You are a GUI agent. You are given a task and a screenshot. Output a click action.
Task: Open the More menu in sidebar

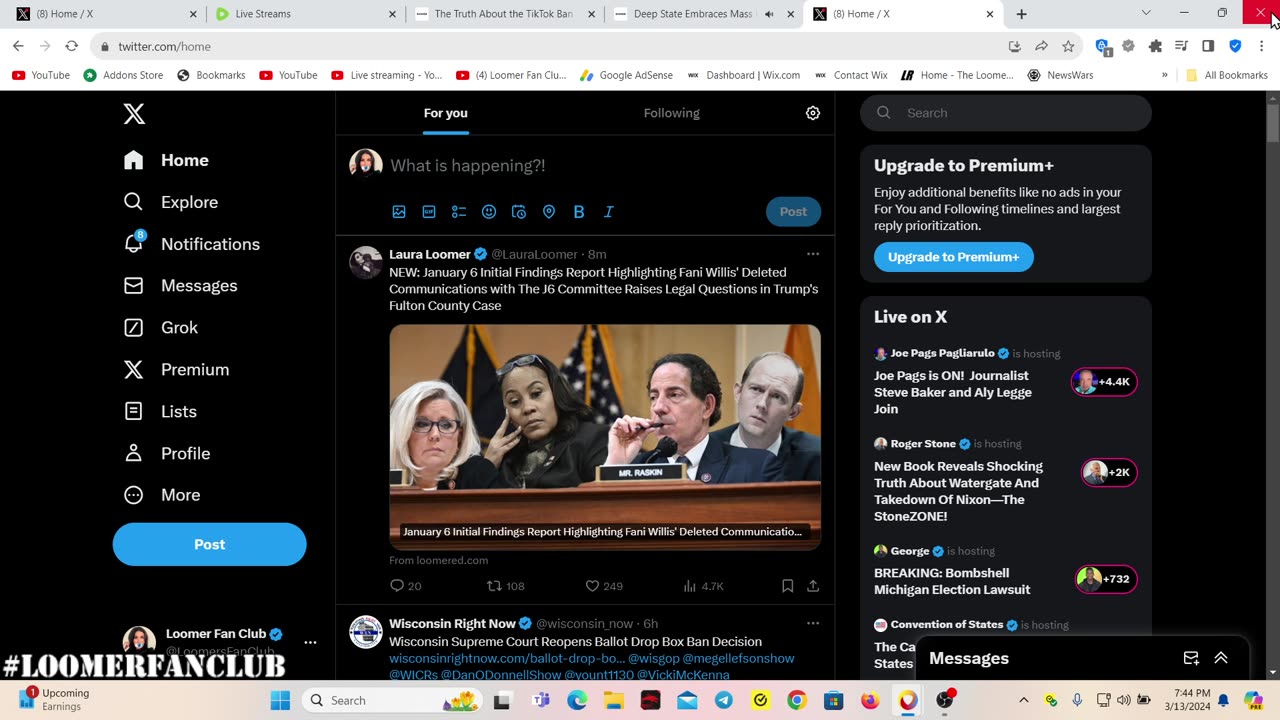(x=161, y=495)
